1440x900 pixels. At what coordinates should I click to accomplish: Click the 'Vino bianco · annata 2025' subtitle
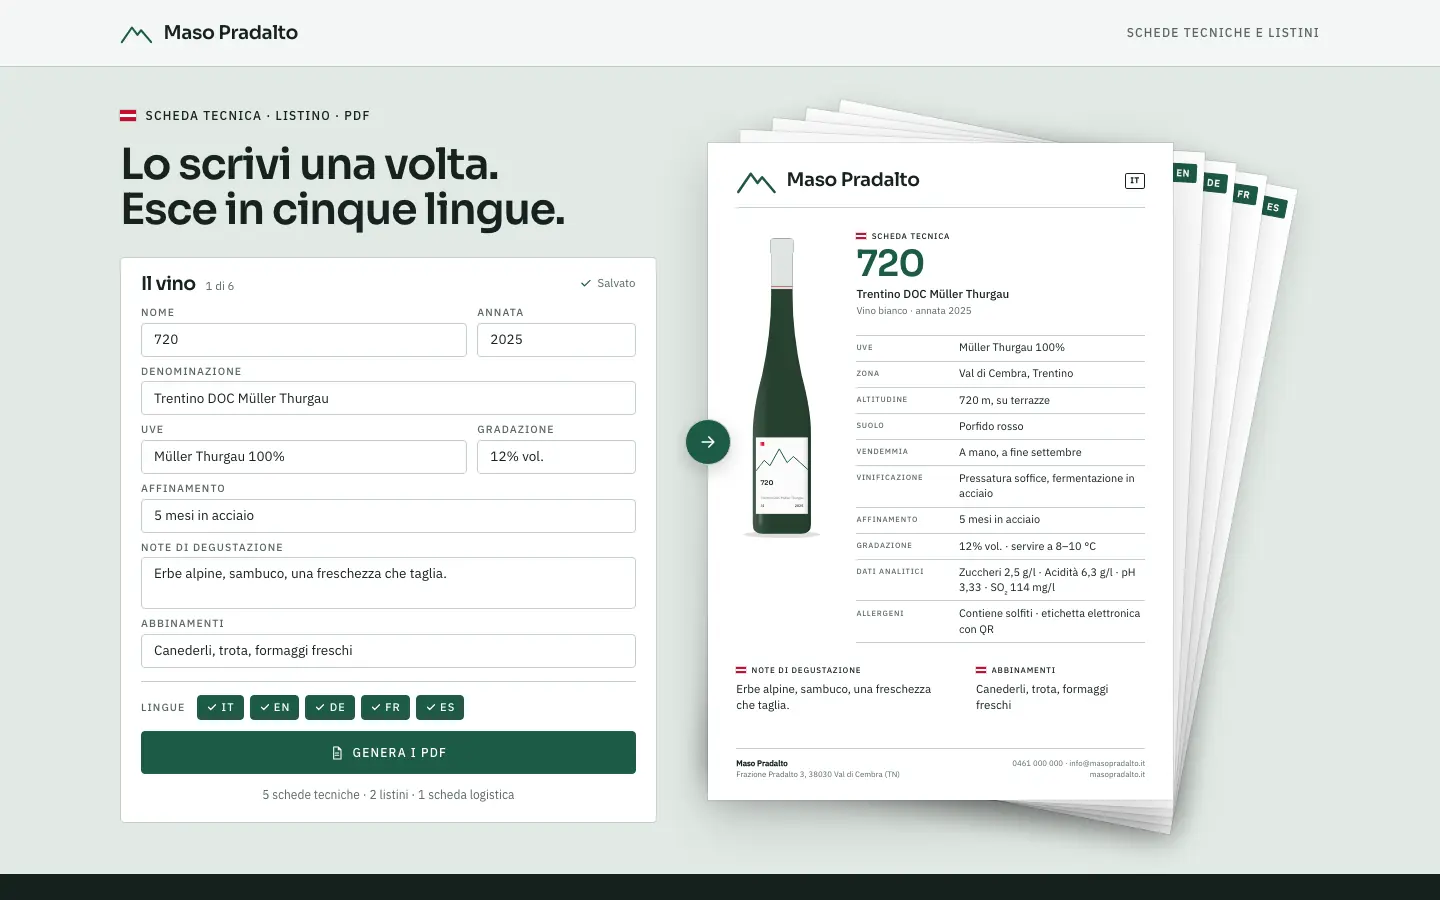pyautogui.click(x=914, y=311)
